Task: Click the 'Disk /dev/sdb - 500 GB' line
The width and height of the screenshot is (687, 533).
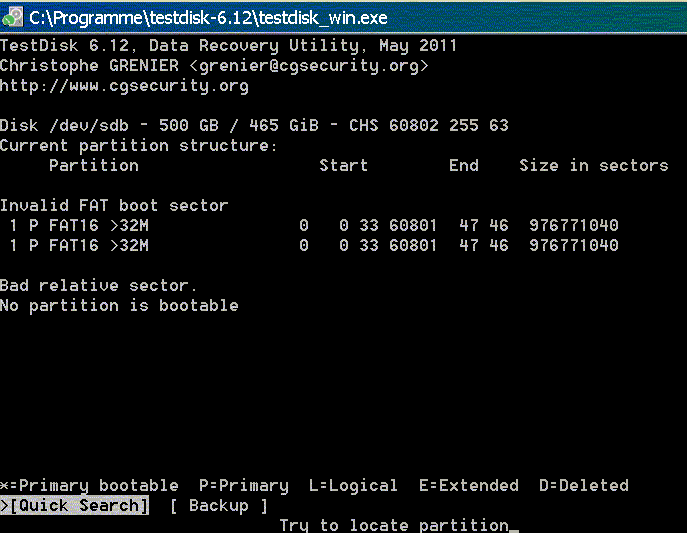Action: coord(254,126)
